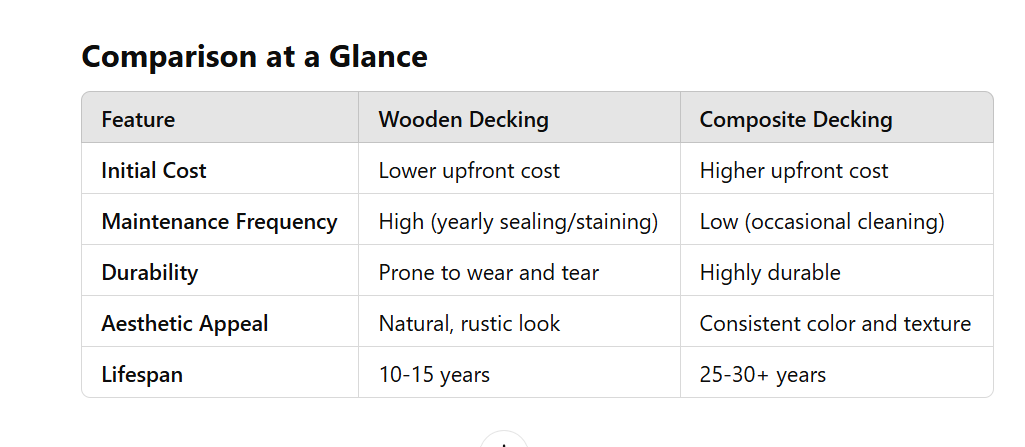Select the Lifespan row label

[x=142, y=375]
